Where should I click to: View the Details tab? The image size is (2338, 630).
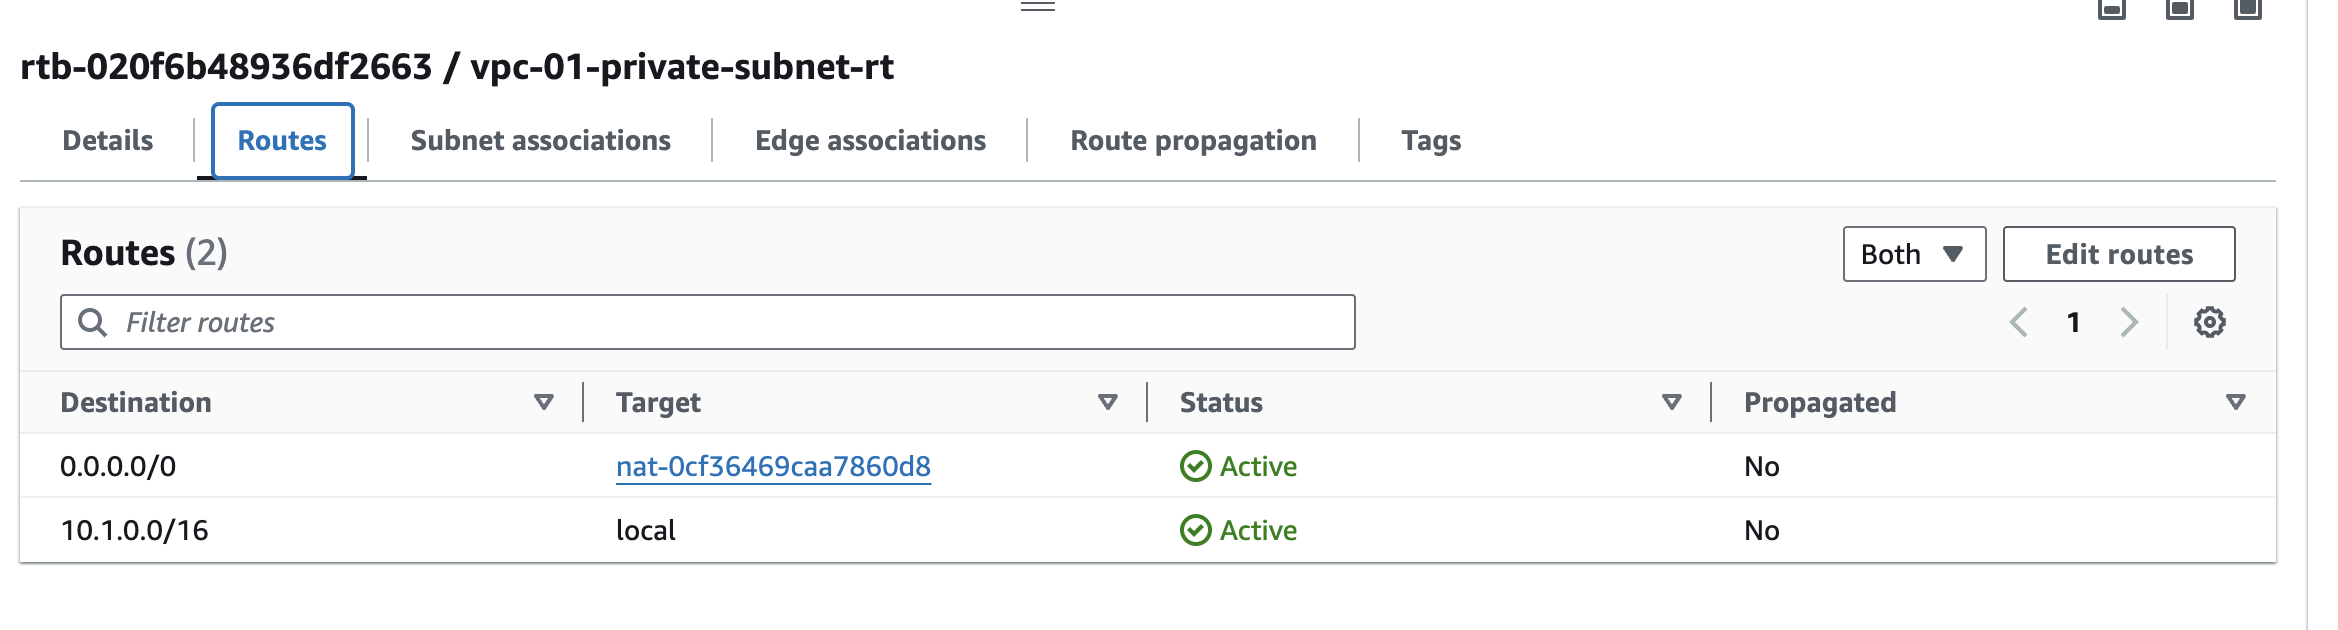pos(108,141)
